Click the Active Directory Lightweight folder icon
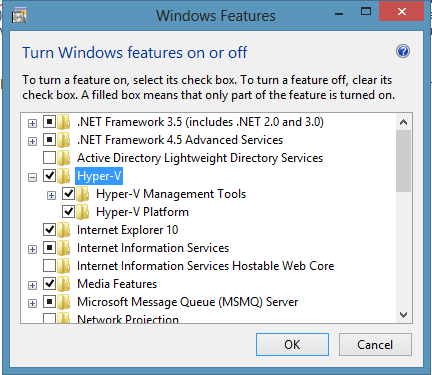 63,158
